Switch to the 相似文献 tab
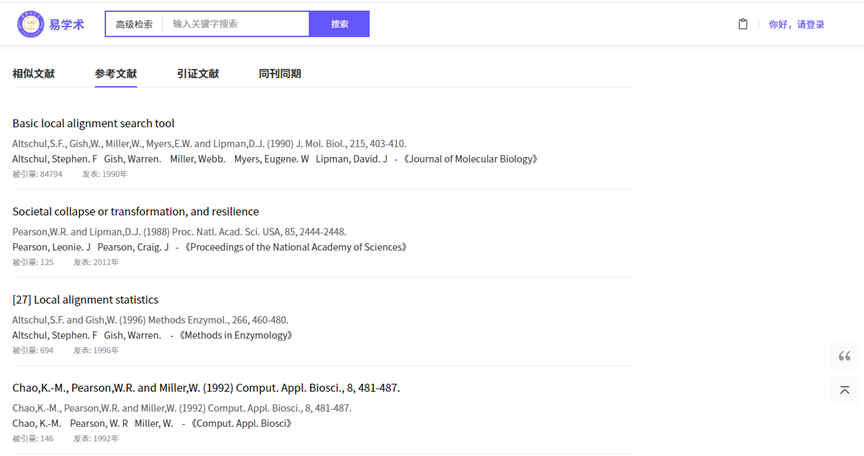The height and width of the screenshot is (456, 864). click(x=33, y=74)
